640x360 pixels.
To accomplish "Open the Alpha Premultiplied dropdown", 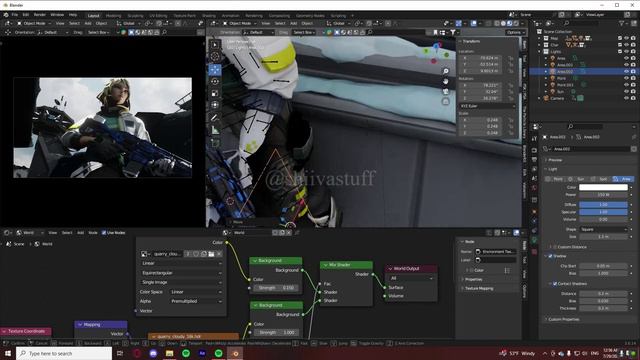I will (x=196, y=301).
